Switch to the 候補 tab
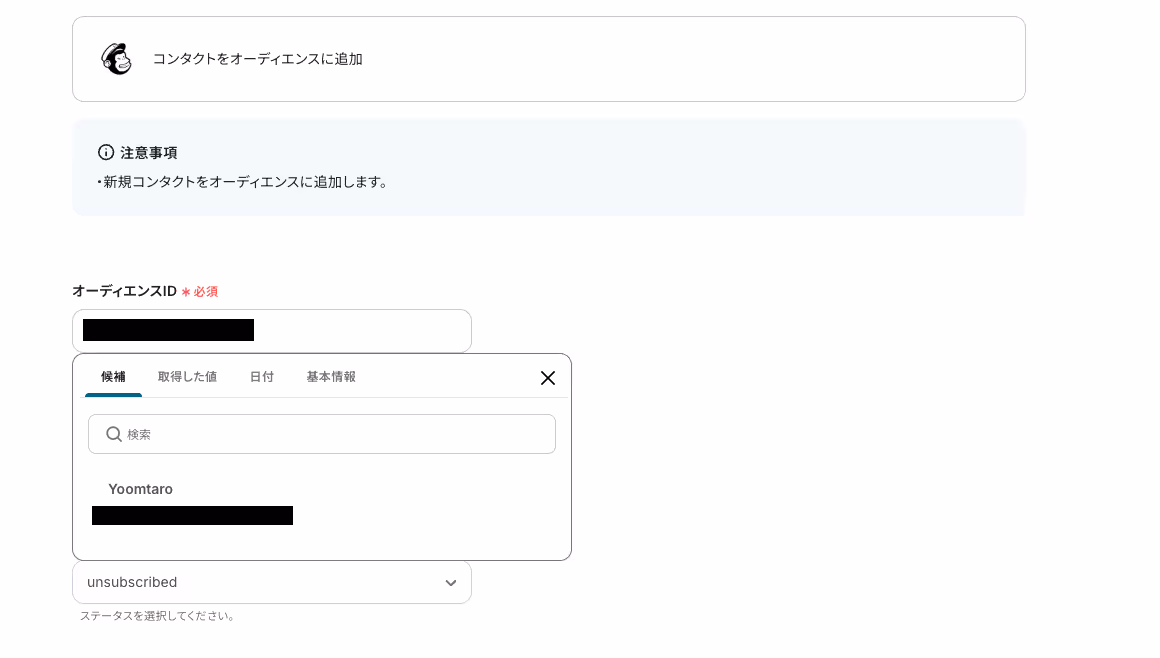Viewport: 1160px width, 658px height. (113, 377)
